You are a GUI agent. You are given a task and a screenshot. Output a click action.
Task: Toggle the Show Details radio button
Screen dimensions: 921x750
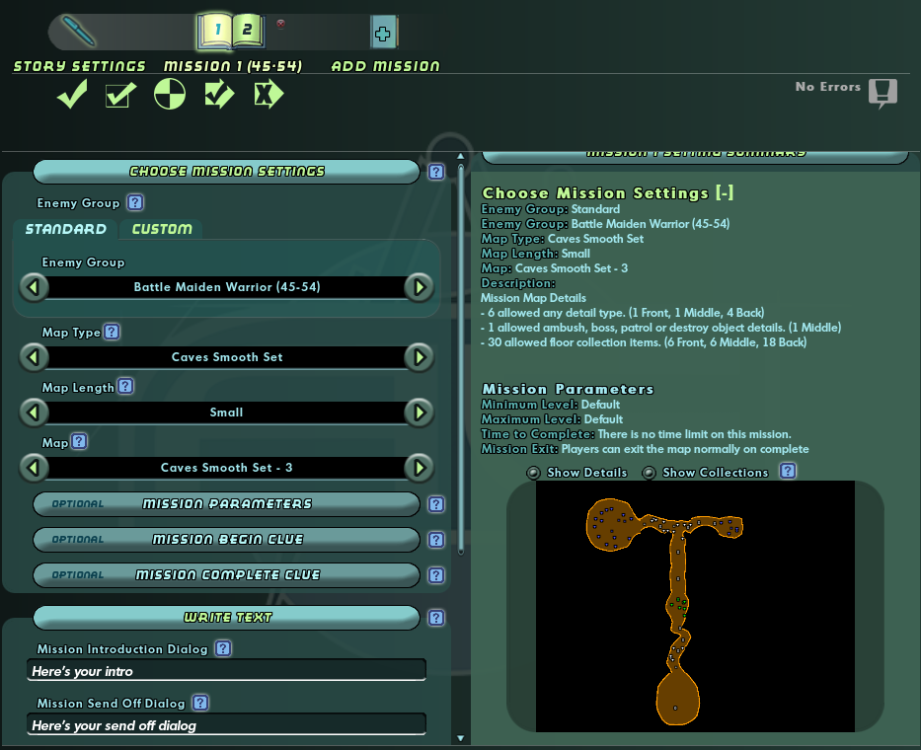pos(534,473)
